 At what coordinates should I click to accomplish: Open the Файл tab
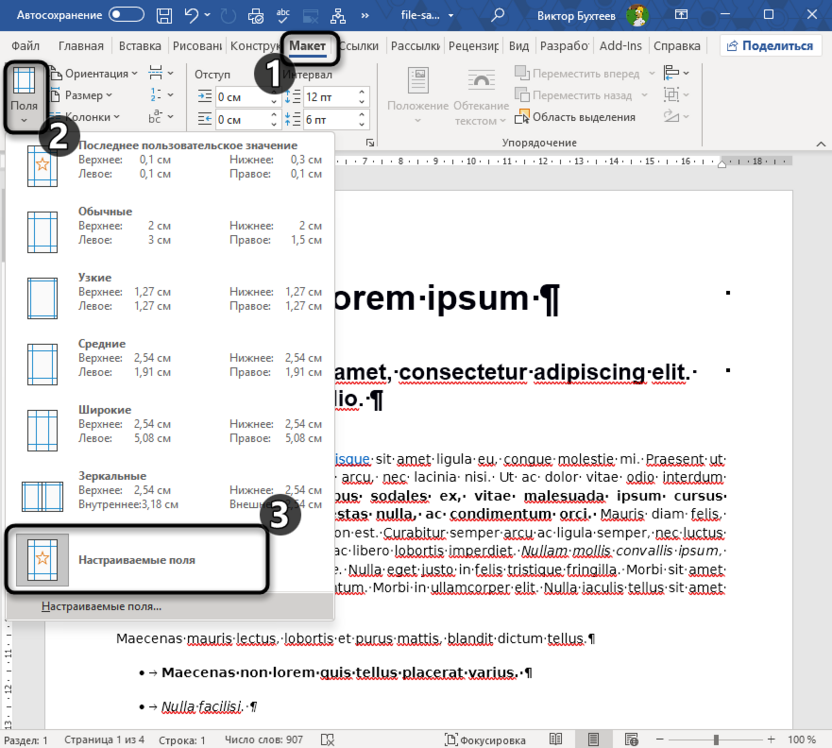coord(25,46)
